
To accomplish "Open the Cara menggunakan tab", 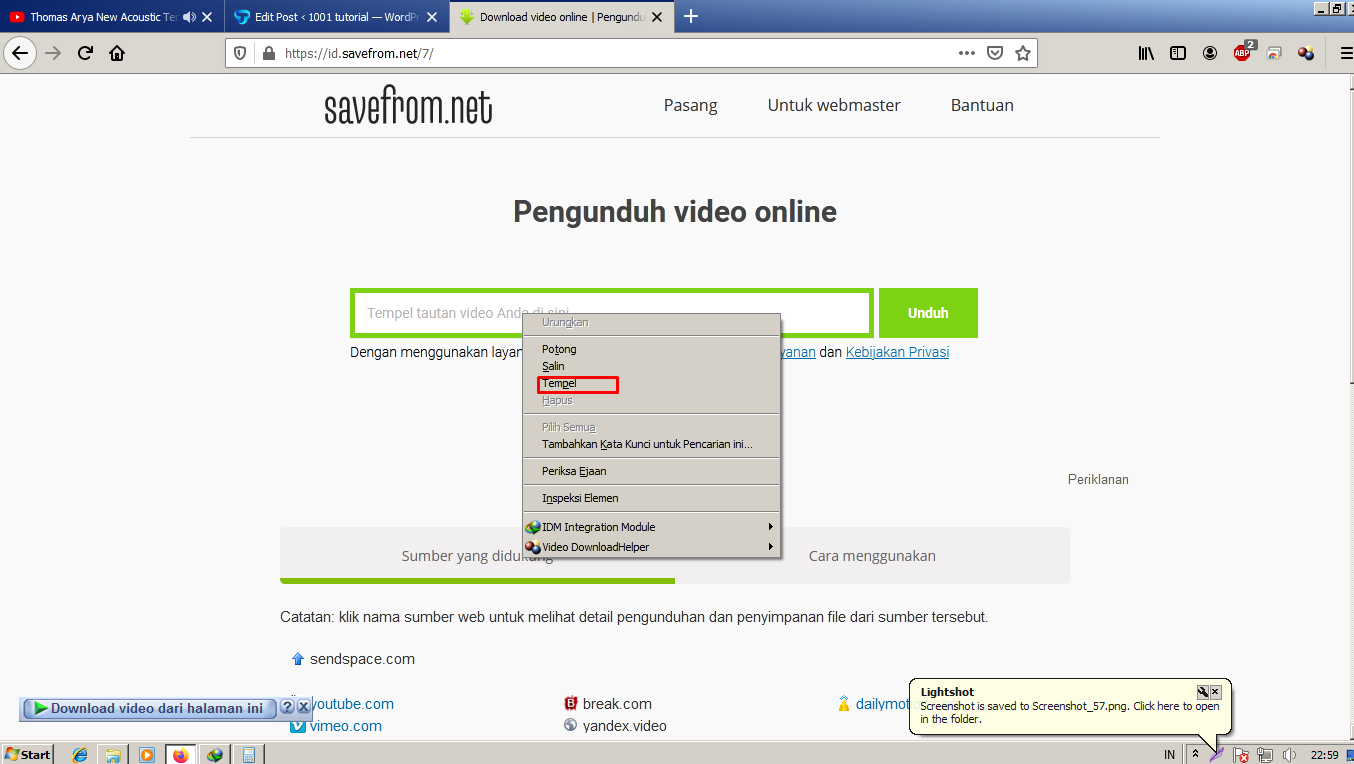I will [872, 556].
